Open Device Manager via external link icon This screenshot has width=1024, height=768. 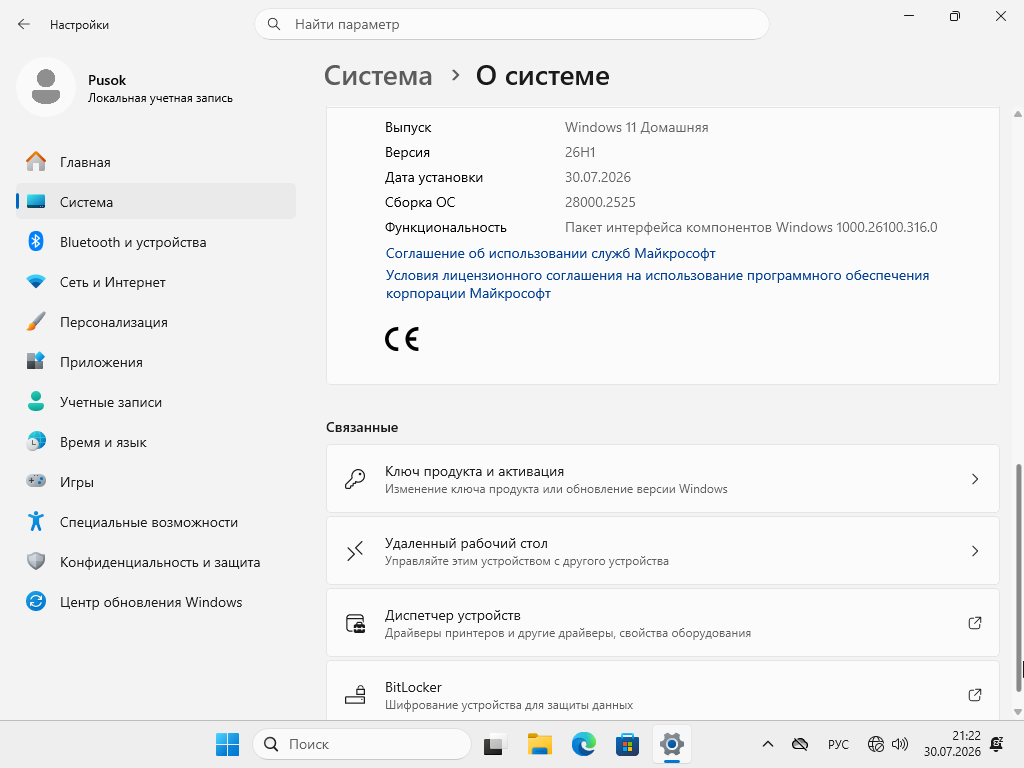pos(974,623)
